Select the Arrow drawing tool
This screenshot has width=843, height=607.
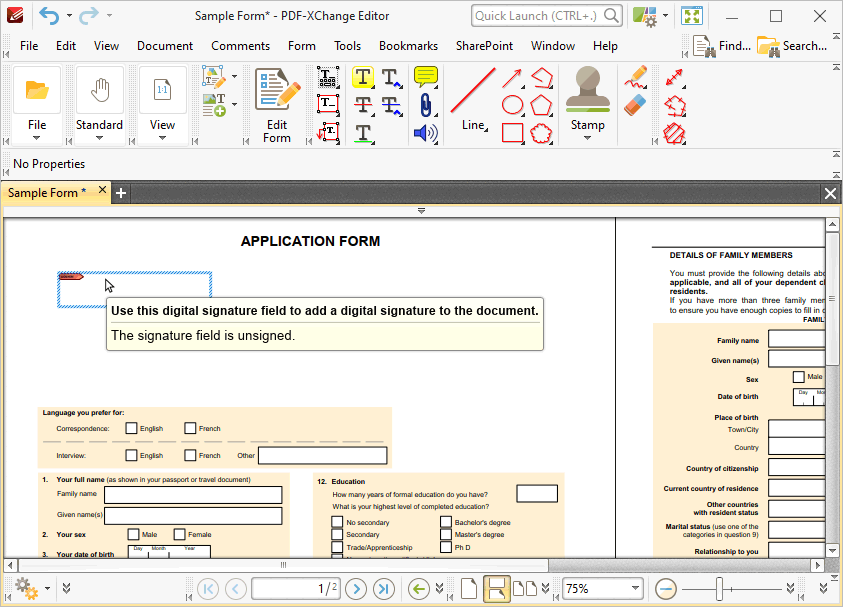pos(512,78)
